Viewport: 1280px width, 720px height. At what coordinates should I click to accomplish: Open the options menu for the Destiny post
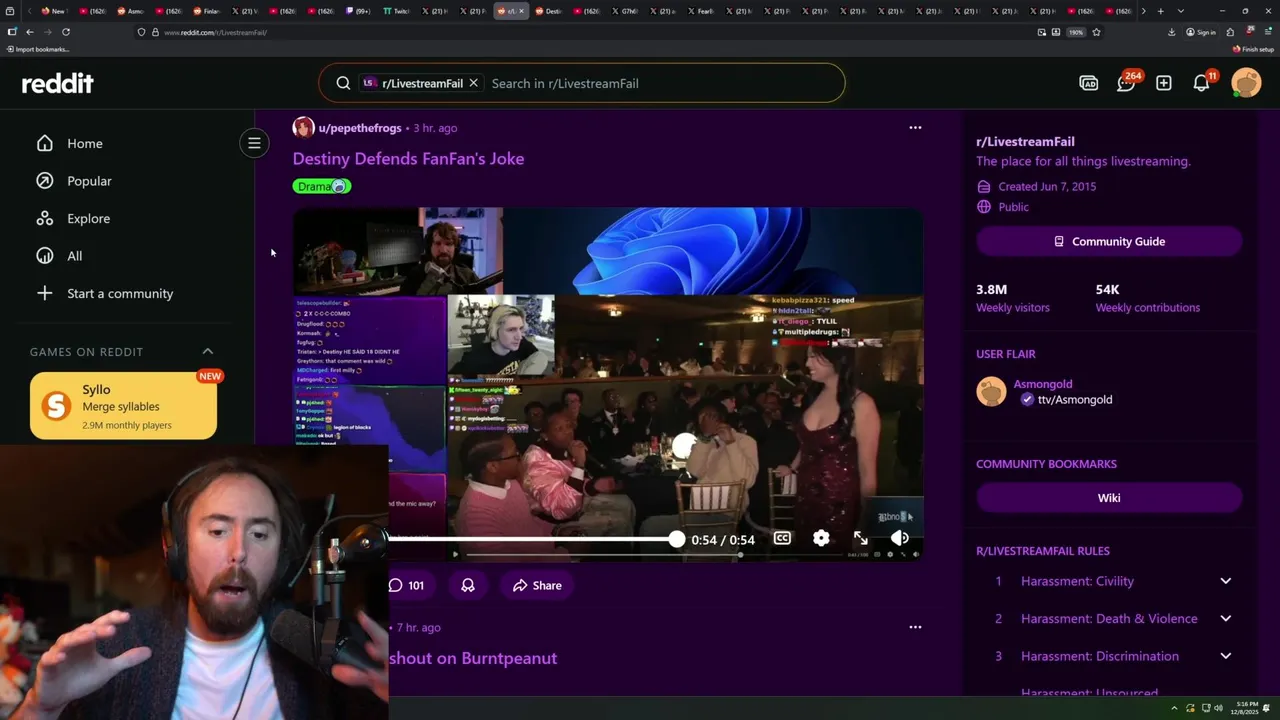click(x=915, y=128)
